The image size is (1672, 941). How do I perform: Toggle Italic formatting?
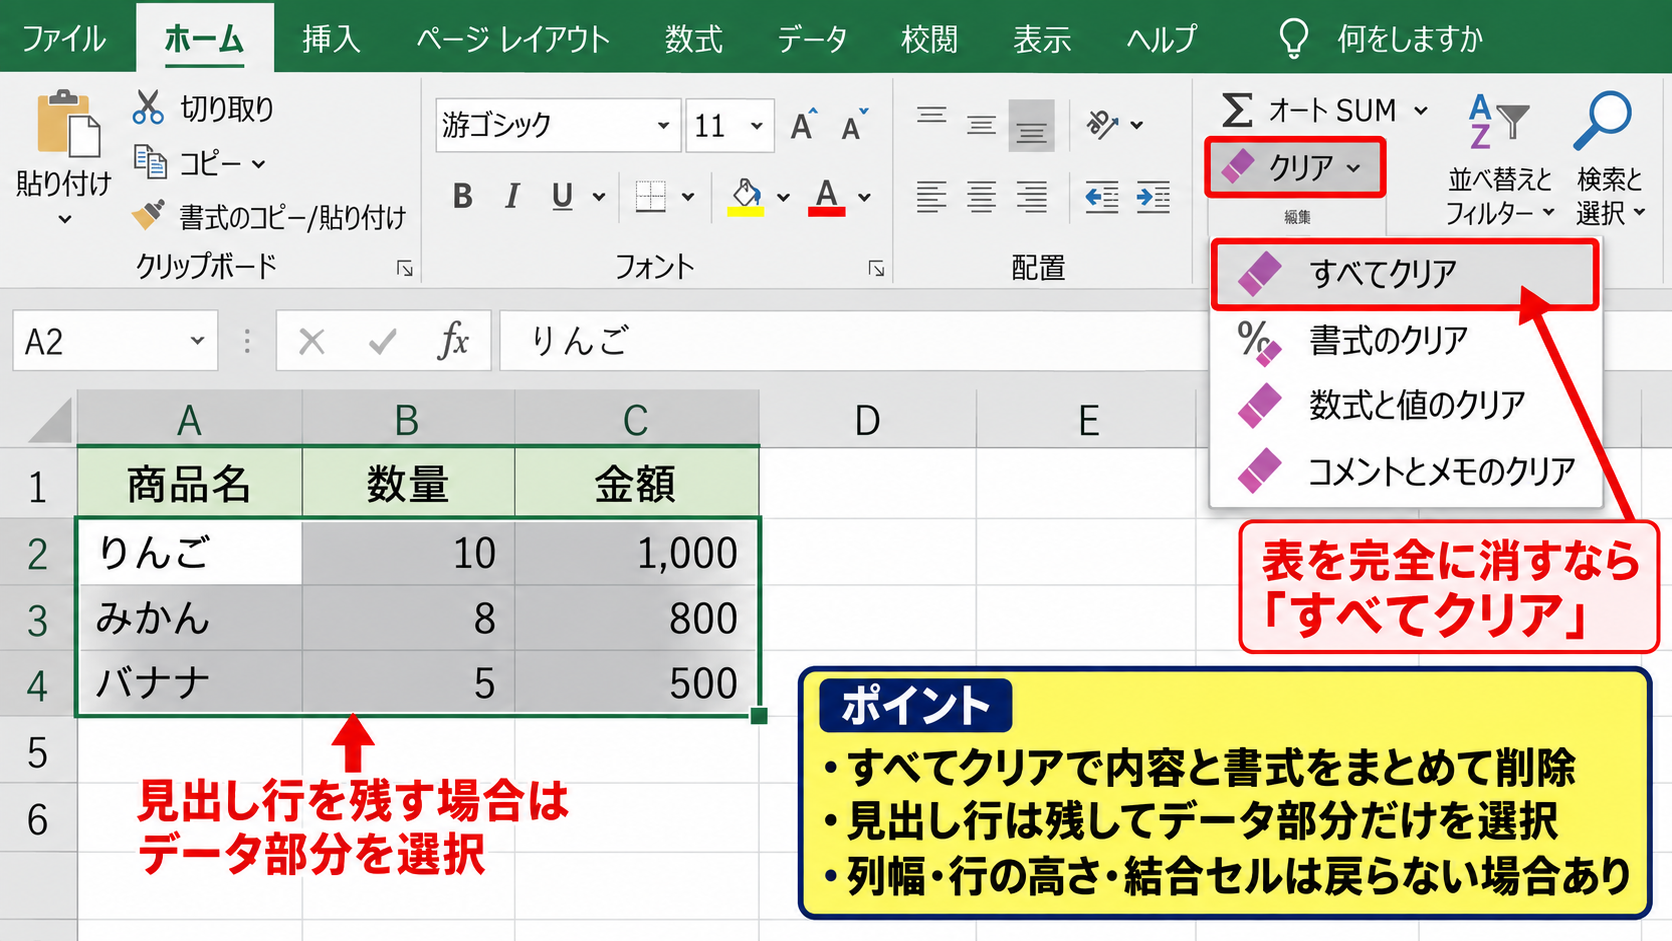tap(512, 196)
